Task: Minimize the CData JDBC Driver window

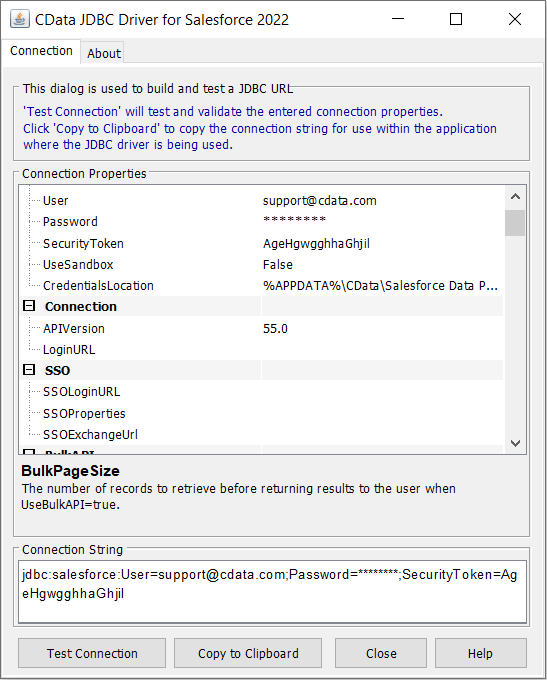Action: (398, 19)
